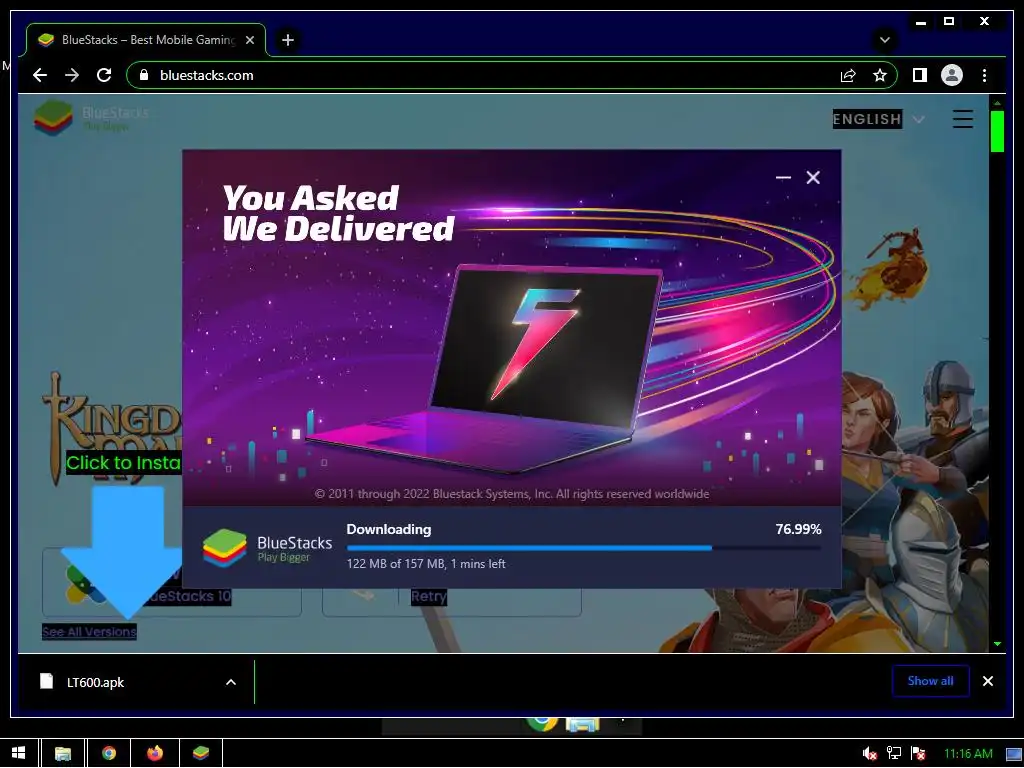Click the network tray icon
The image size is (1024, 768).
893,754
